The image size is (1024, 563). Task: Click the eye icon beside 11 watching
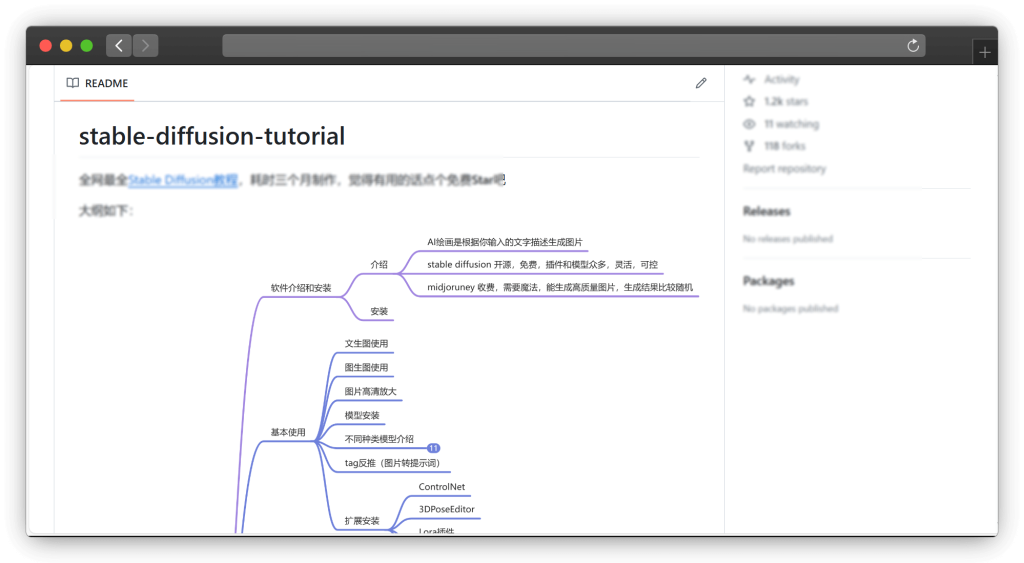coord(749,123)
